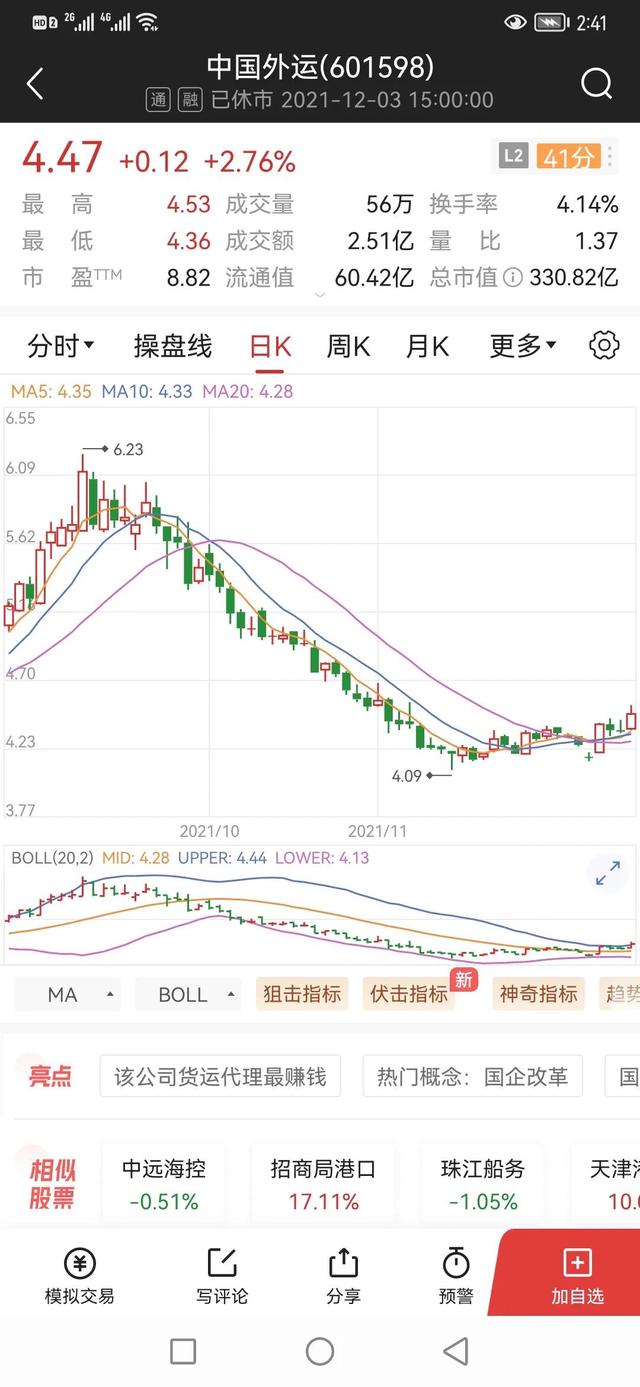Image resolution: width=640 pixels, height=1387 pixels.
Task: Switch to the 周K tab
Action: (x=349, y=346)
